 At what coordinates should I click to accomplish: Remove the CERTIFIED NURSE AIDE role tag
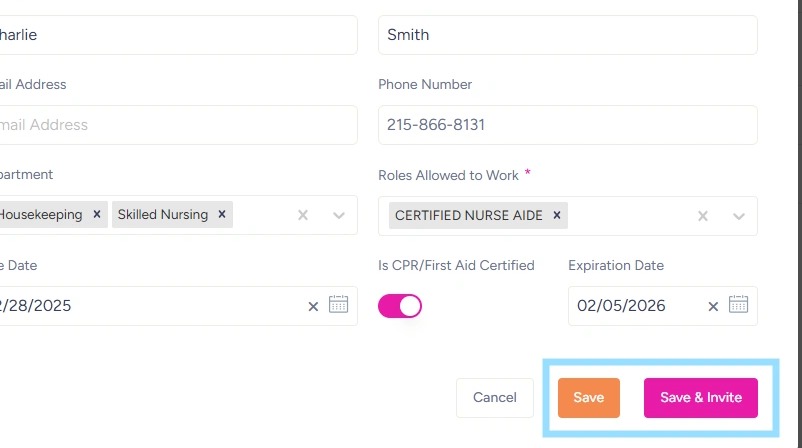557,215
